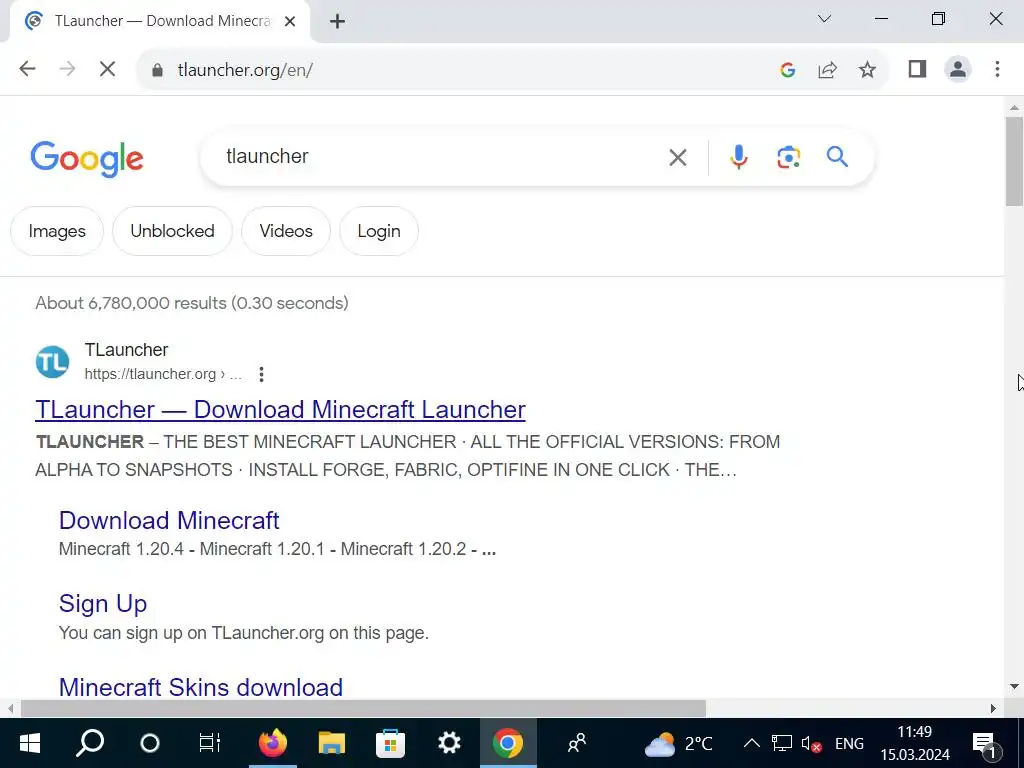Open the tab search dropdown
This screenshot has height=768, width=1024.
click(824, 19)
